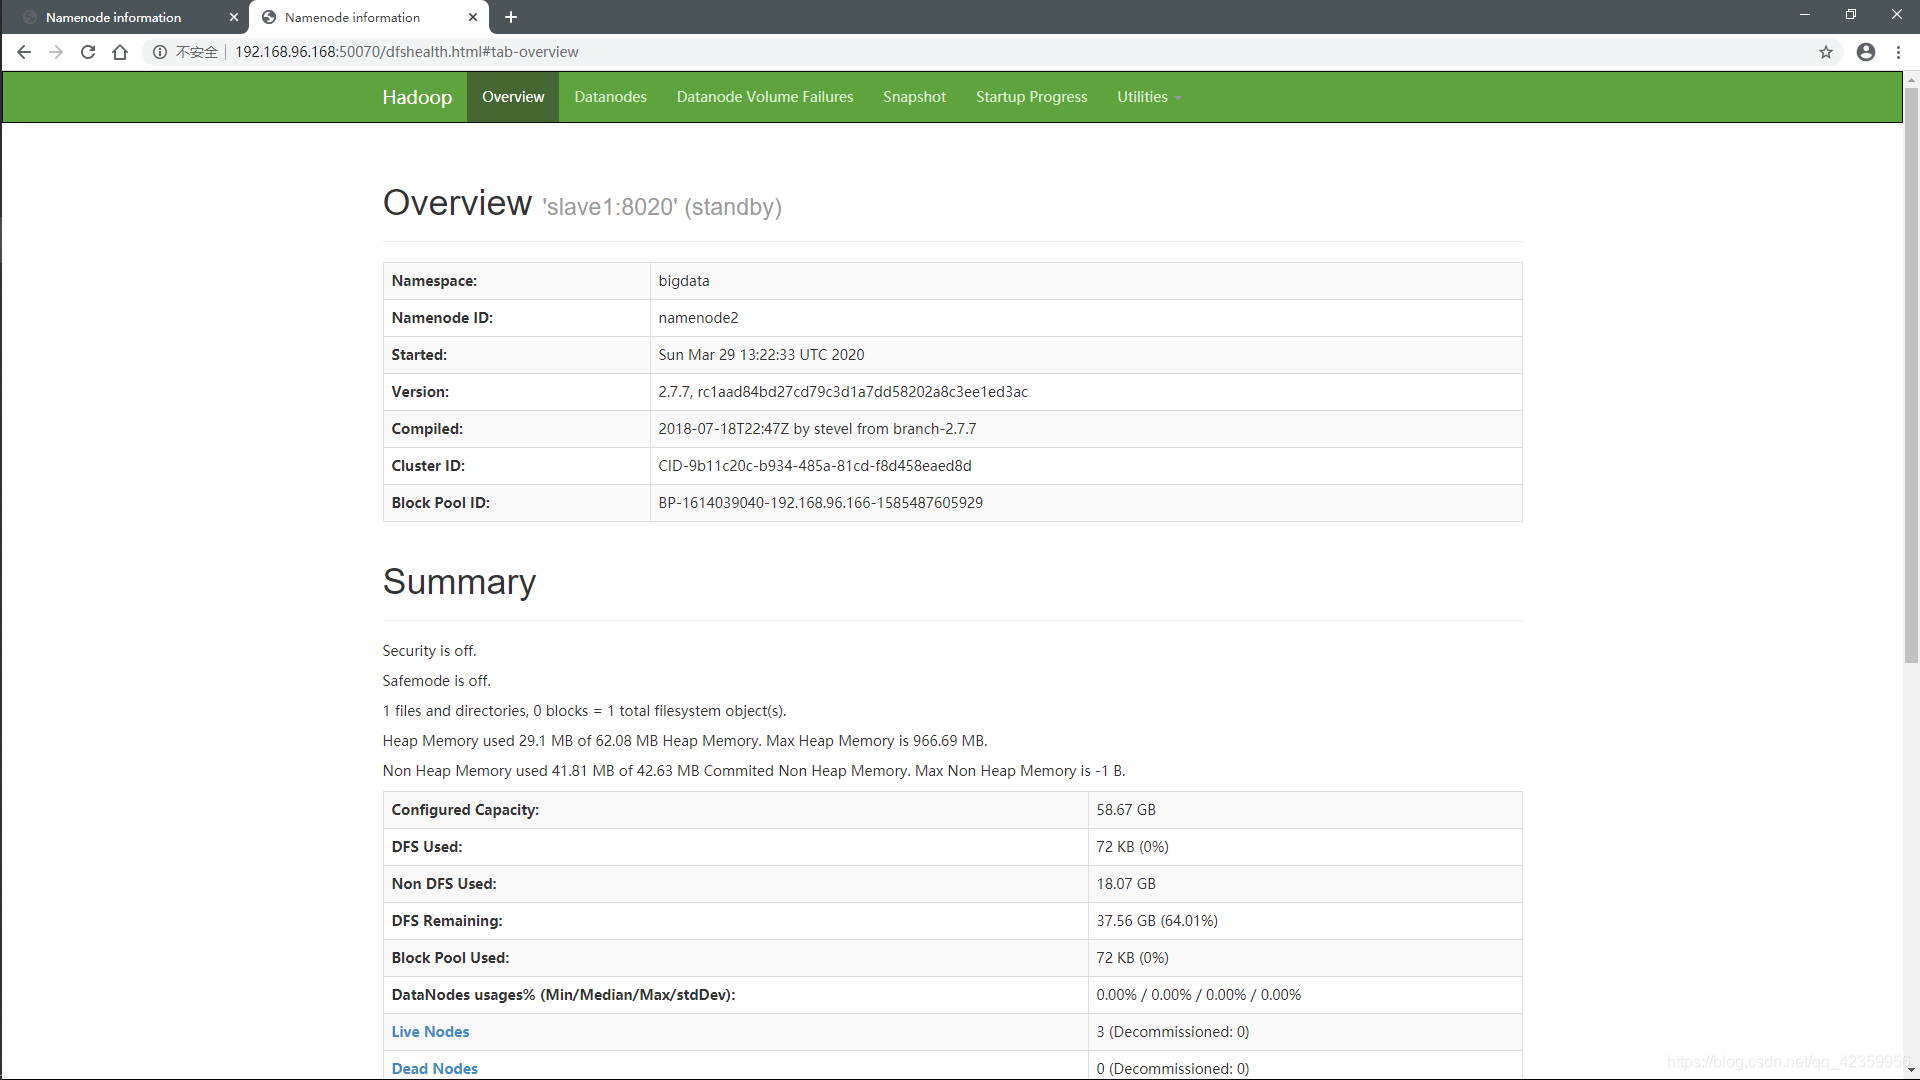Click the address bar URL

[x=406, y=52]
